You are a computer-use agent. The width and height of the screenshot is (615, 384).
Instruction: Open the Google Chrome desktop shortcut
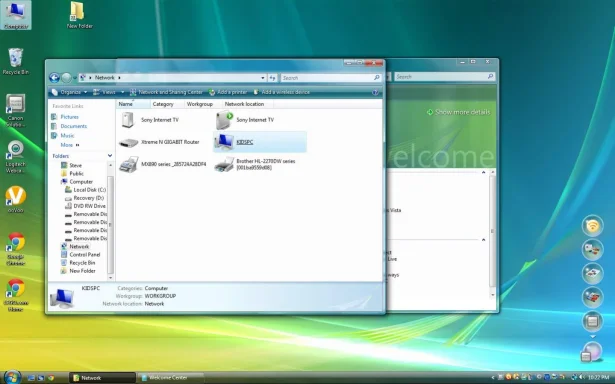coord(16,249)
